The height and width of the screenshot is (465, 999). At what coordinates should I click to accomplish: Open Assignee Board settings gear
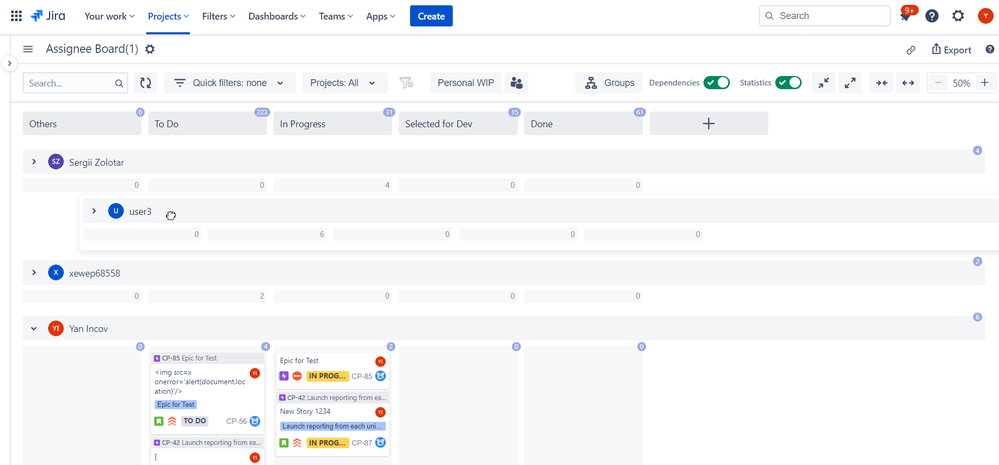point(150,50)
